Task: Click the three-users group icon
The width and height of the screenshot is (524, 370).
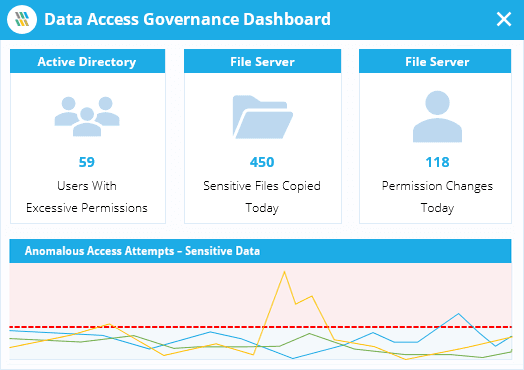Action: tap(87, 116)
